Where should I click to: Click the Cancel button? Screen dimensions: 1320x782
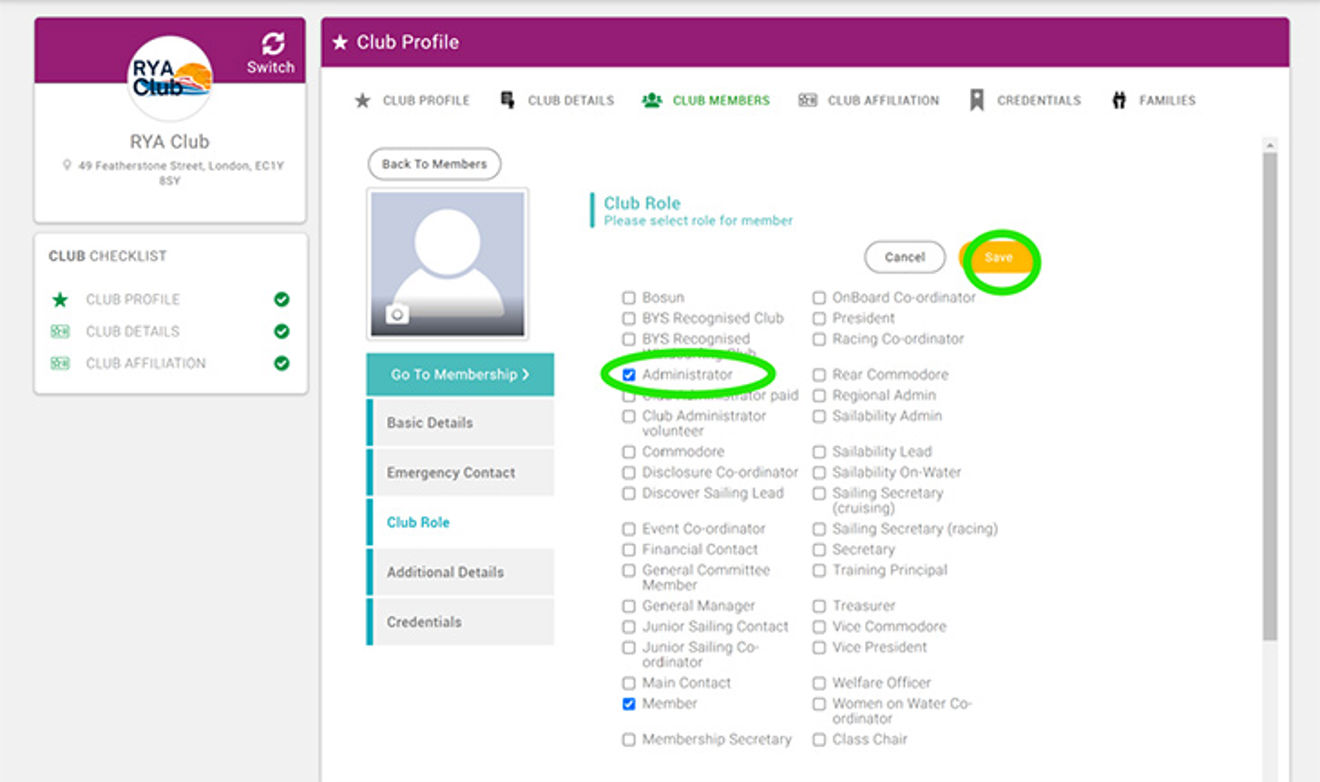point(904,257)
